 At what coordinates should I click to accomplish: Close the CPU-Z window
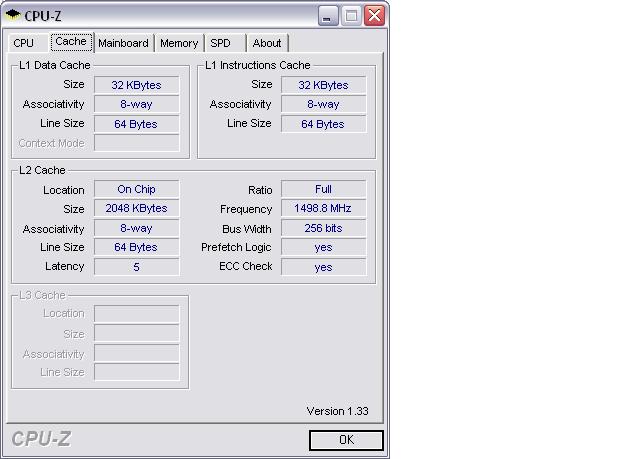click(374, 16)
